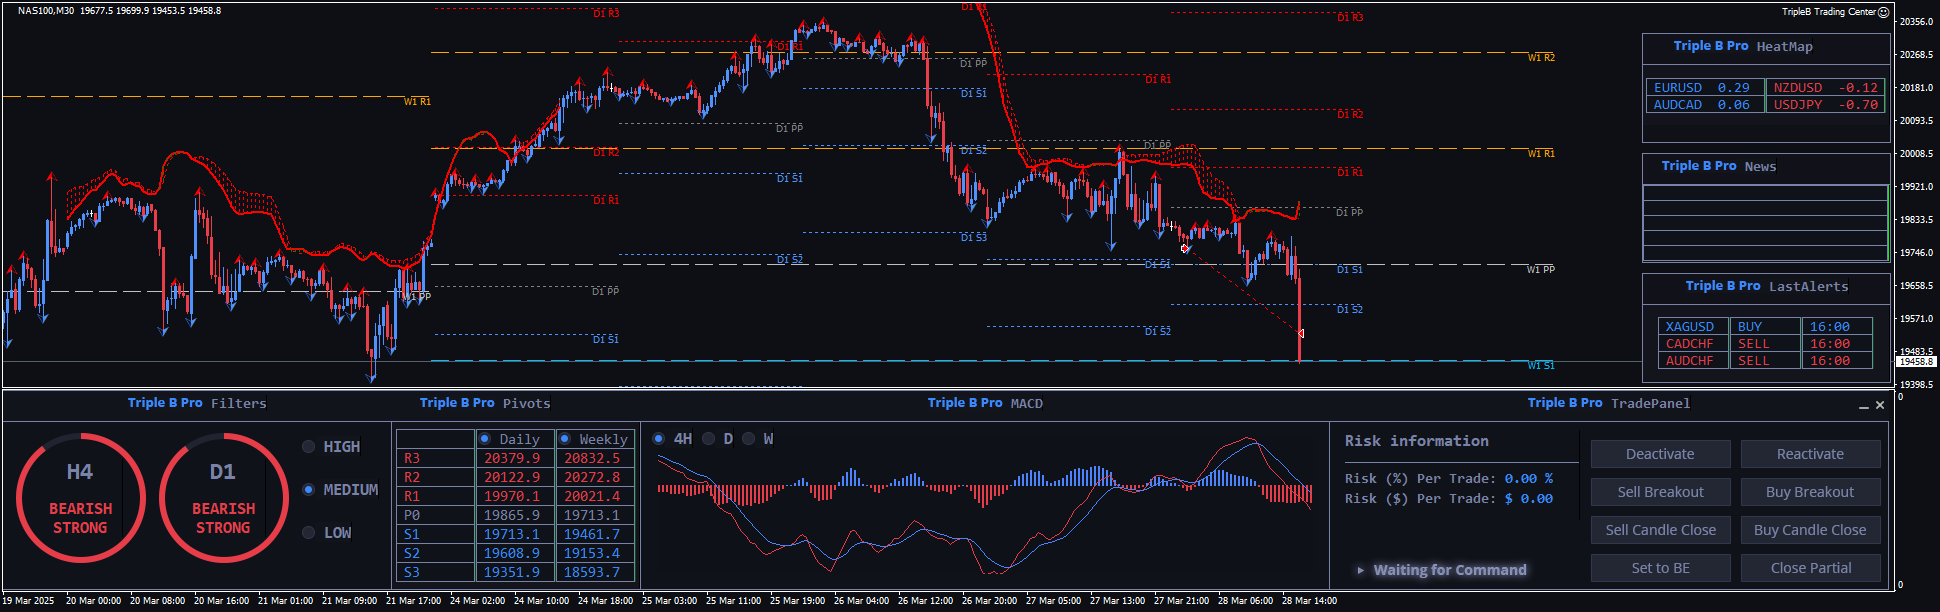This screenshot has width=1940, height=612.
Task: Select the HIGH filter option
Action: pos(309,447)
